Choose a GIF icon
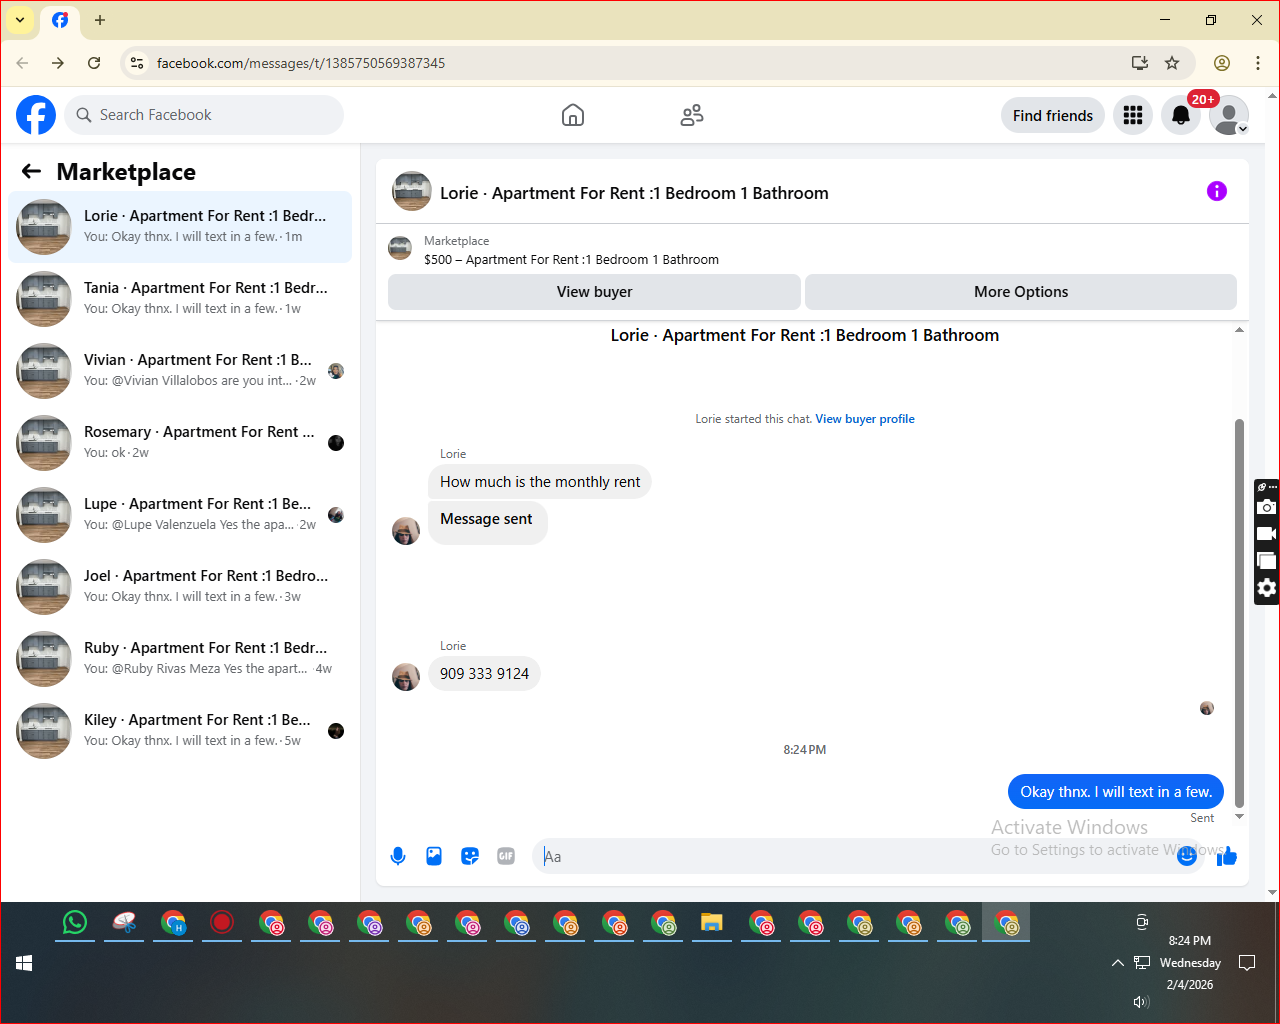Viewport: 1280px width, 1024px height. pyautogui.click(x=506, y=856)
